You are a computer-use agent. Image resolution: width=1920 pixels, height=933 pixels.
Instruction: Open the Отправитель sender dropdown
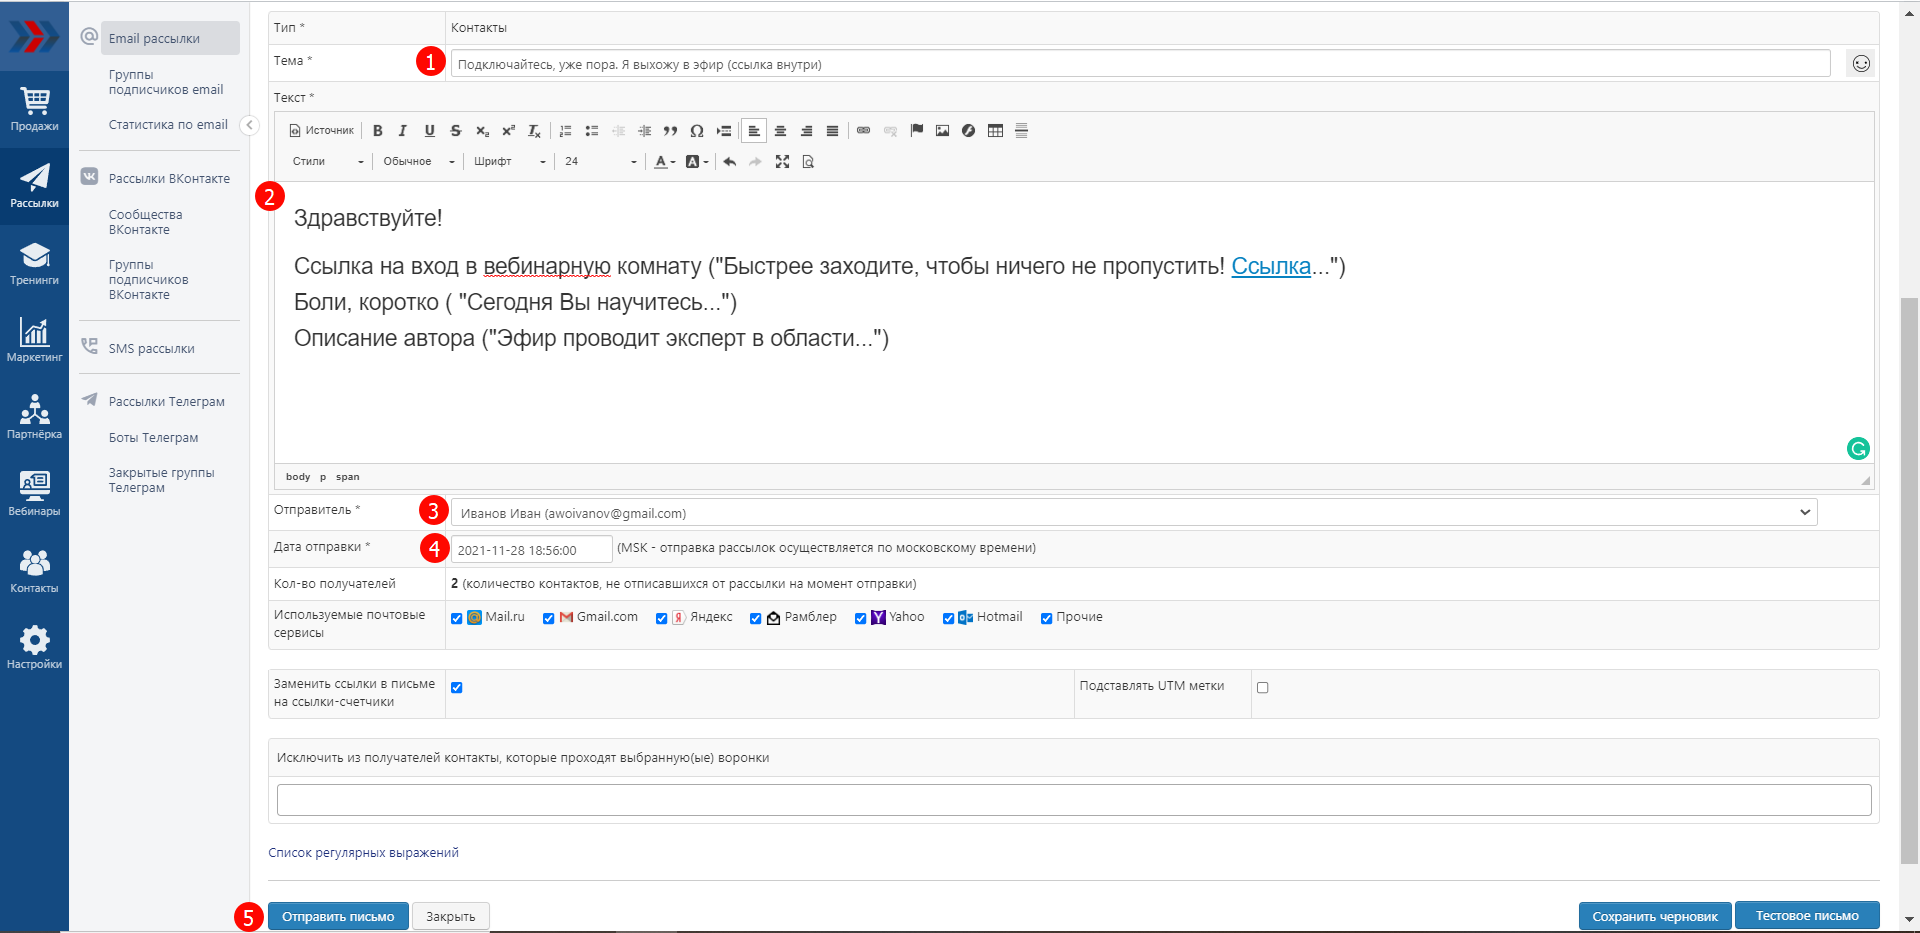1133,513
